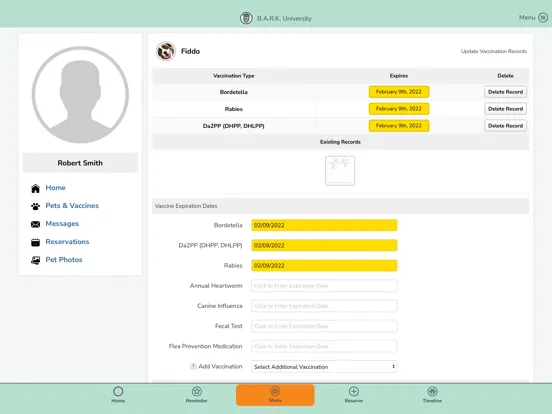The image size is (552, 414).
Task: Open the hamburger Menu icon
Action: click(x=543, y=18)
